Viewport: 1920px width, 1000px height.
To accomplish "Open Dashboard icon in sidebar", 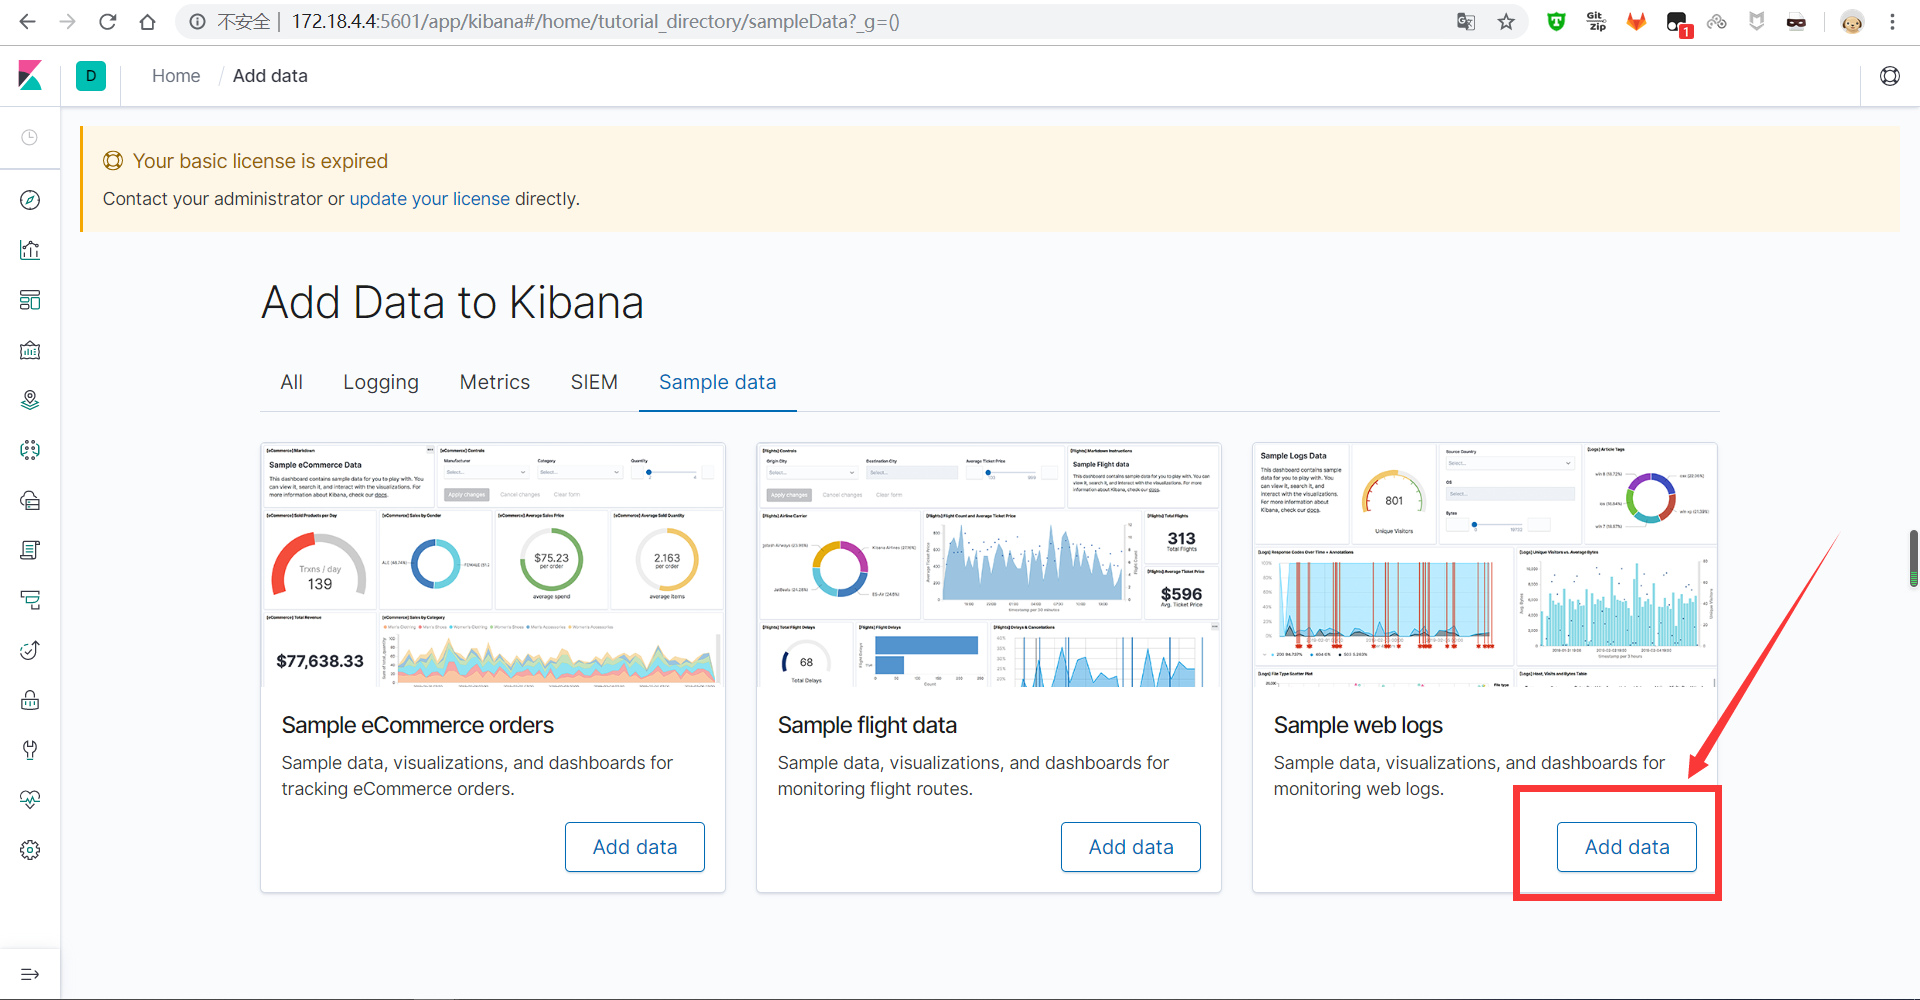I will click(x=30, y=300).
